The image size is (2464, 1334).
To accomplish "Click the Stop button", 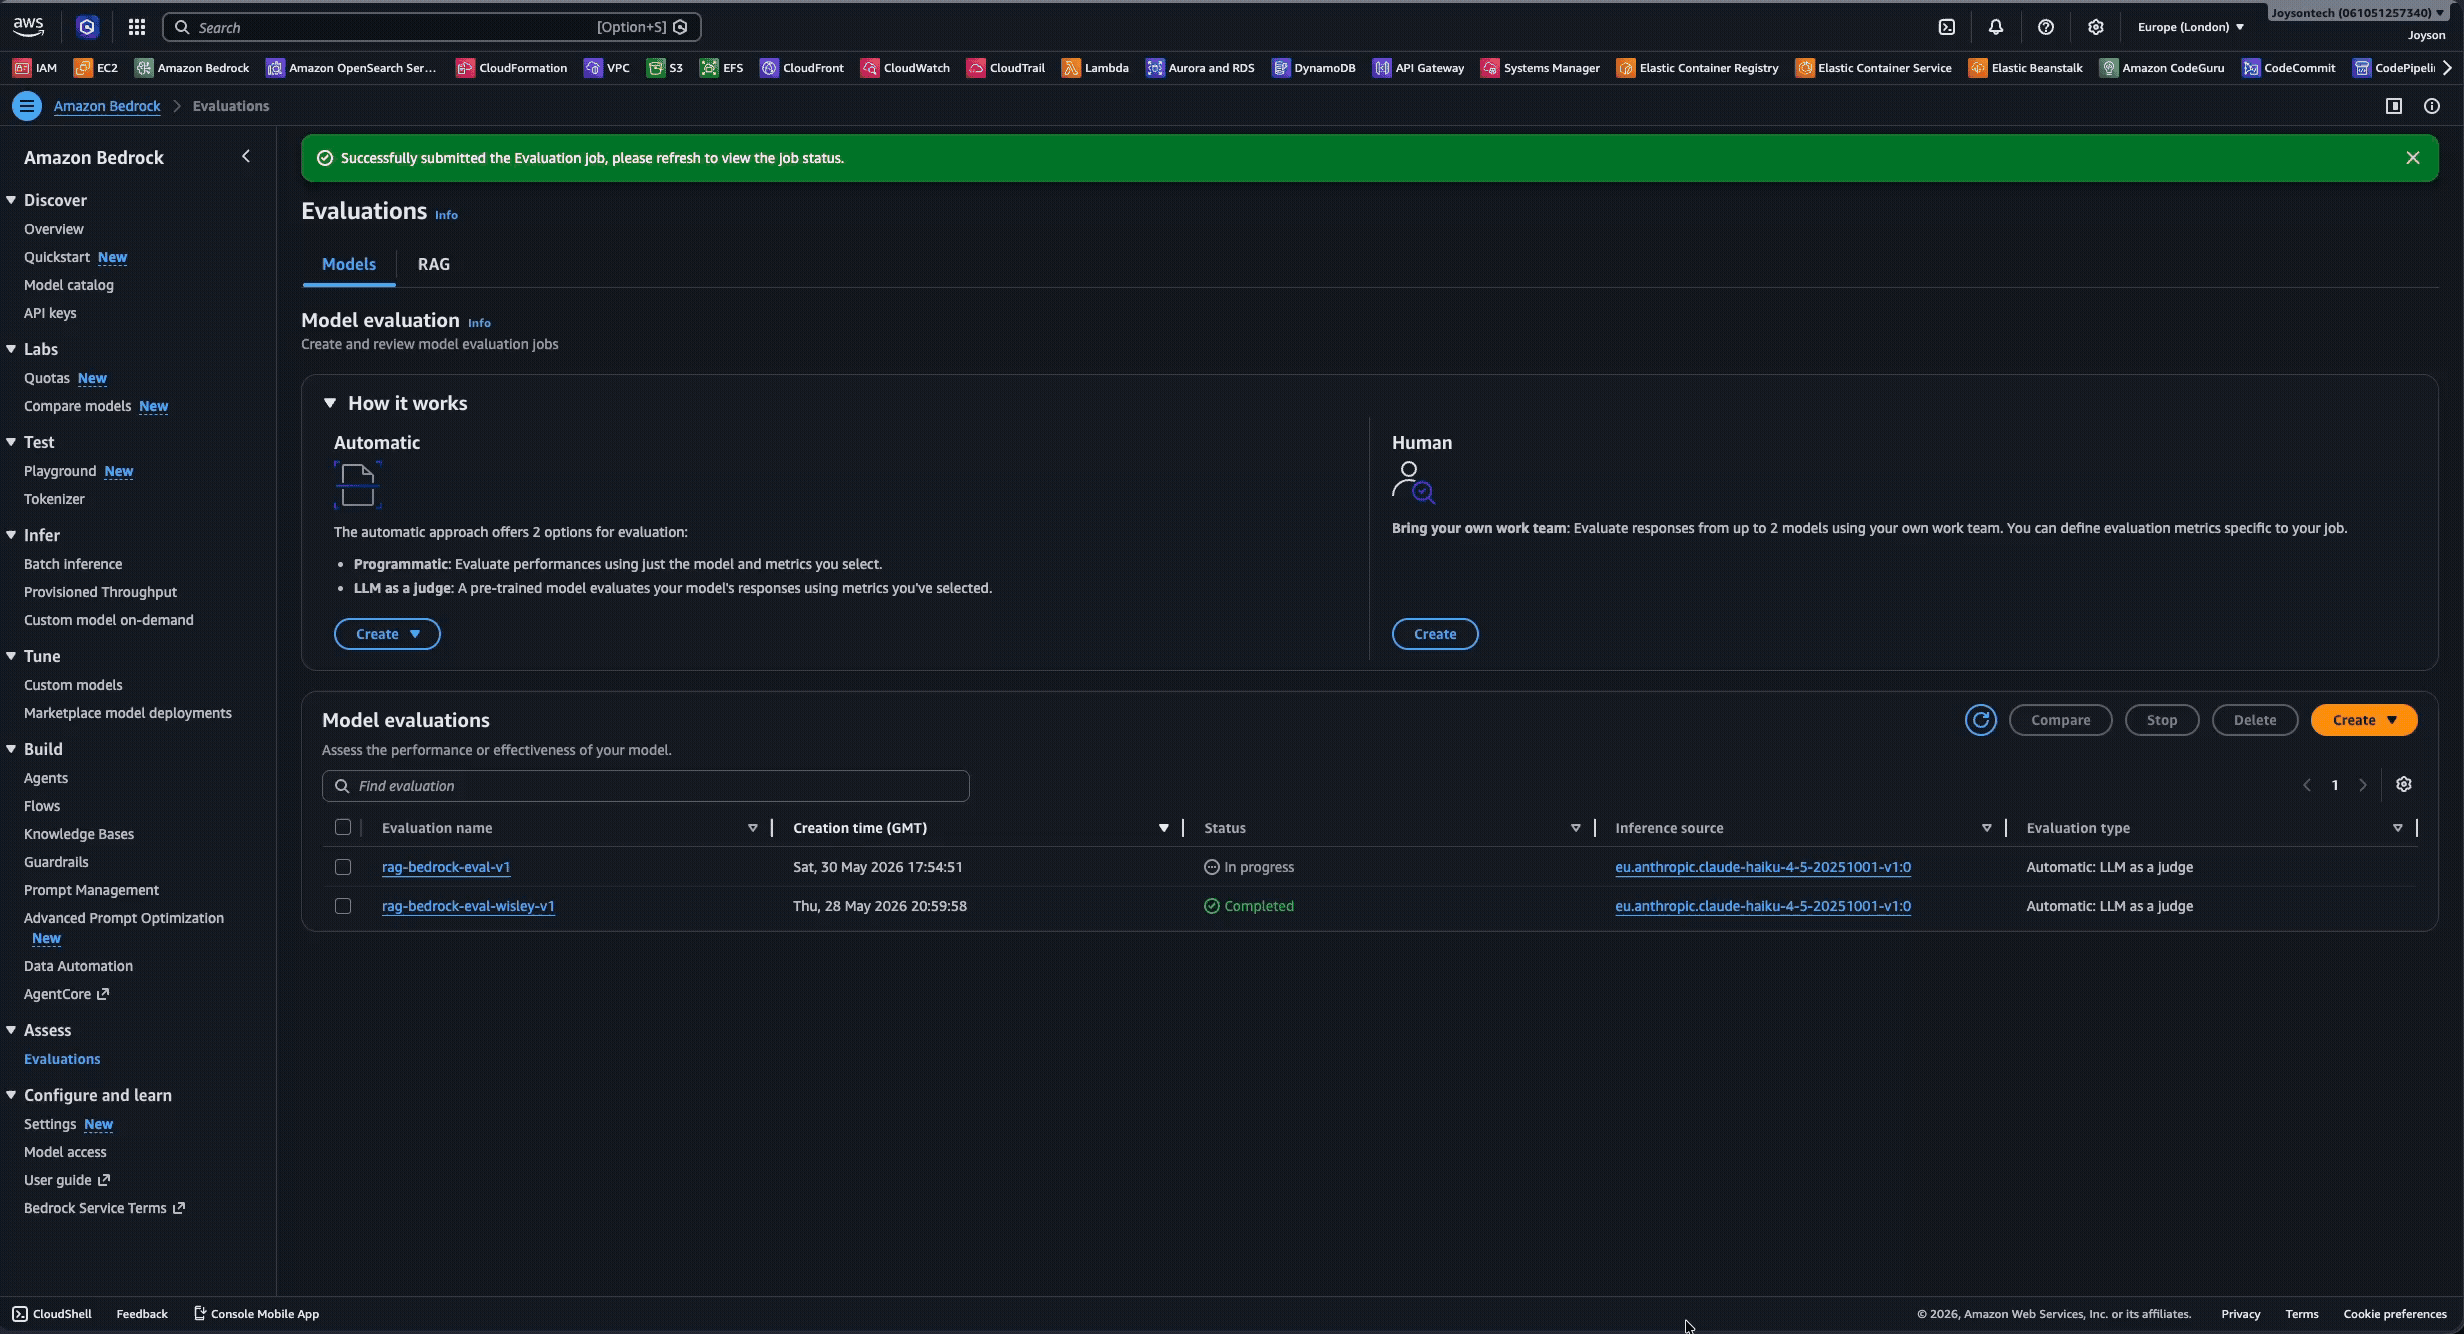I will 2161,720.
